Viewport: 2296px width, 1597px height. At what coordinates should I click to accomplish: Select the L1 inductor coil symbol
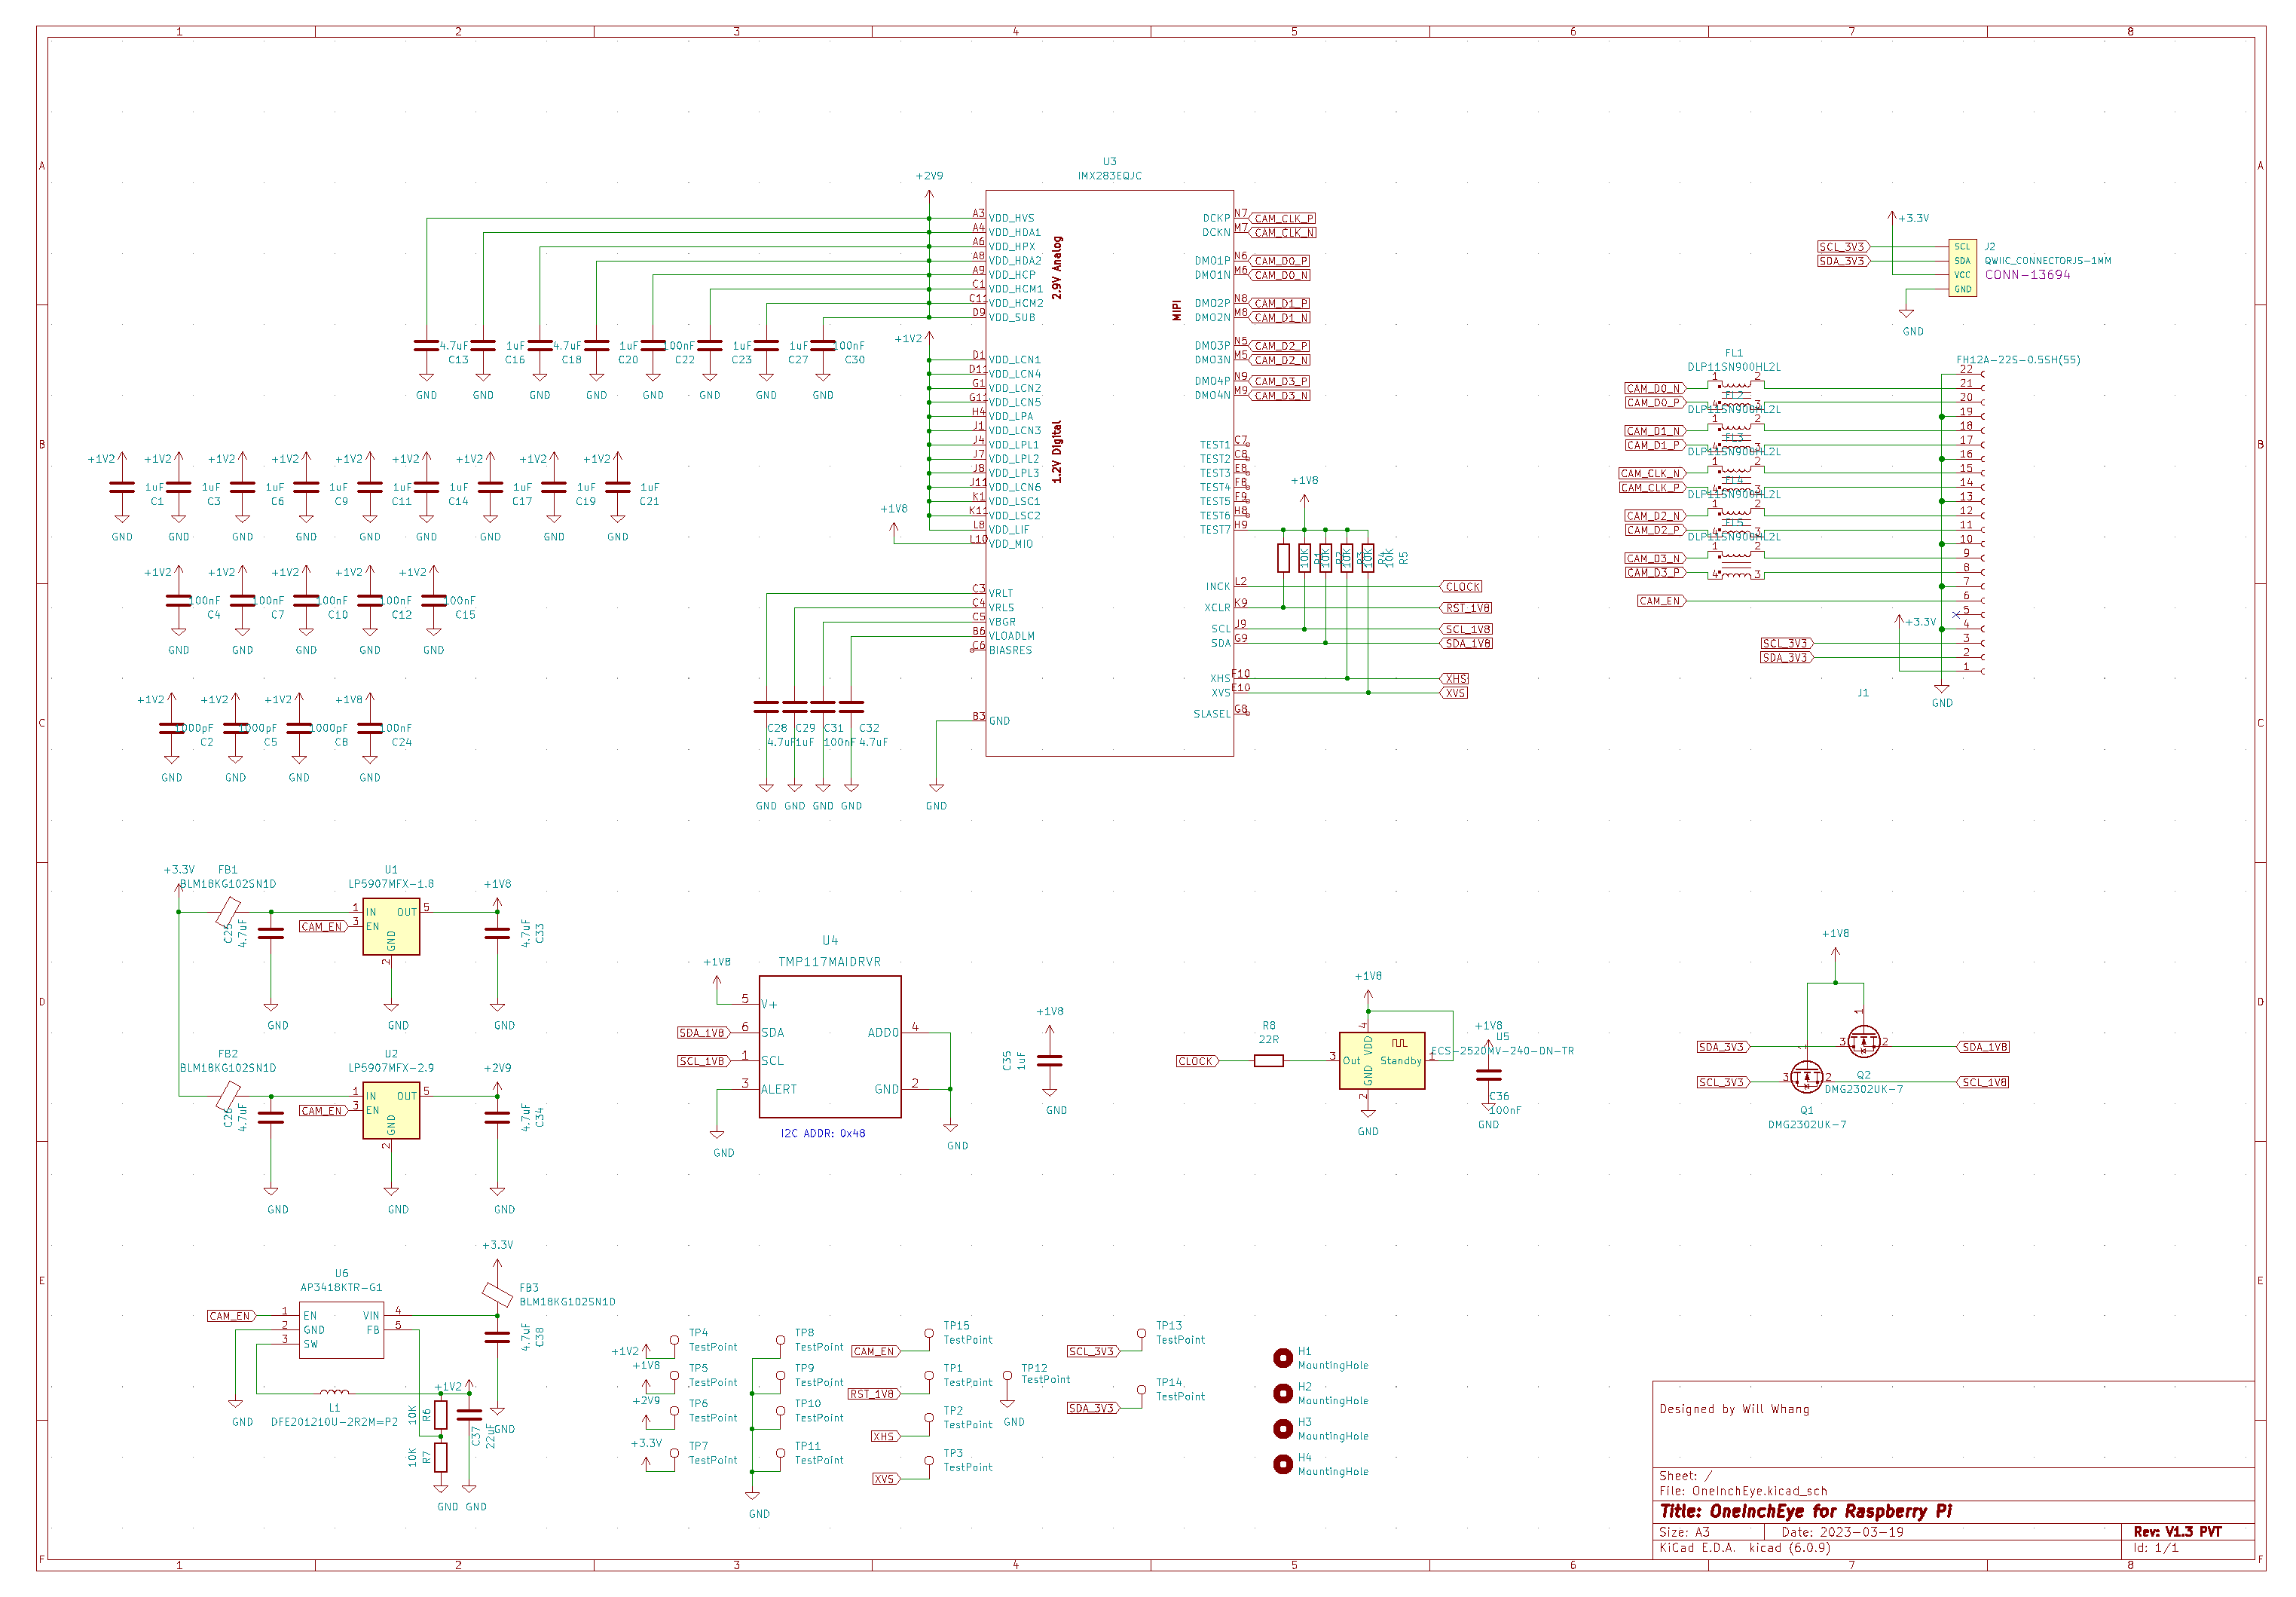click(334, 1392)
